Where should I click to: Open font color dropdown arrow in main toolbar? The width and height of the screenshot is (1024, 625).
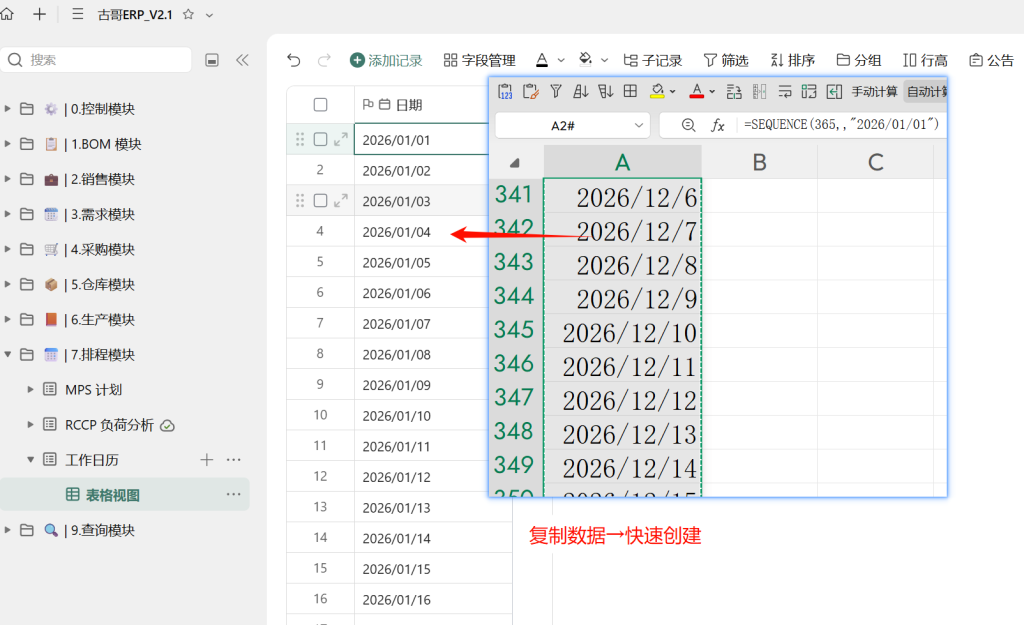[x=561, y=60]
